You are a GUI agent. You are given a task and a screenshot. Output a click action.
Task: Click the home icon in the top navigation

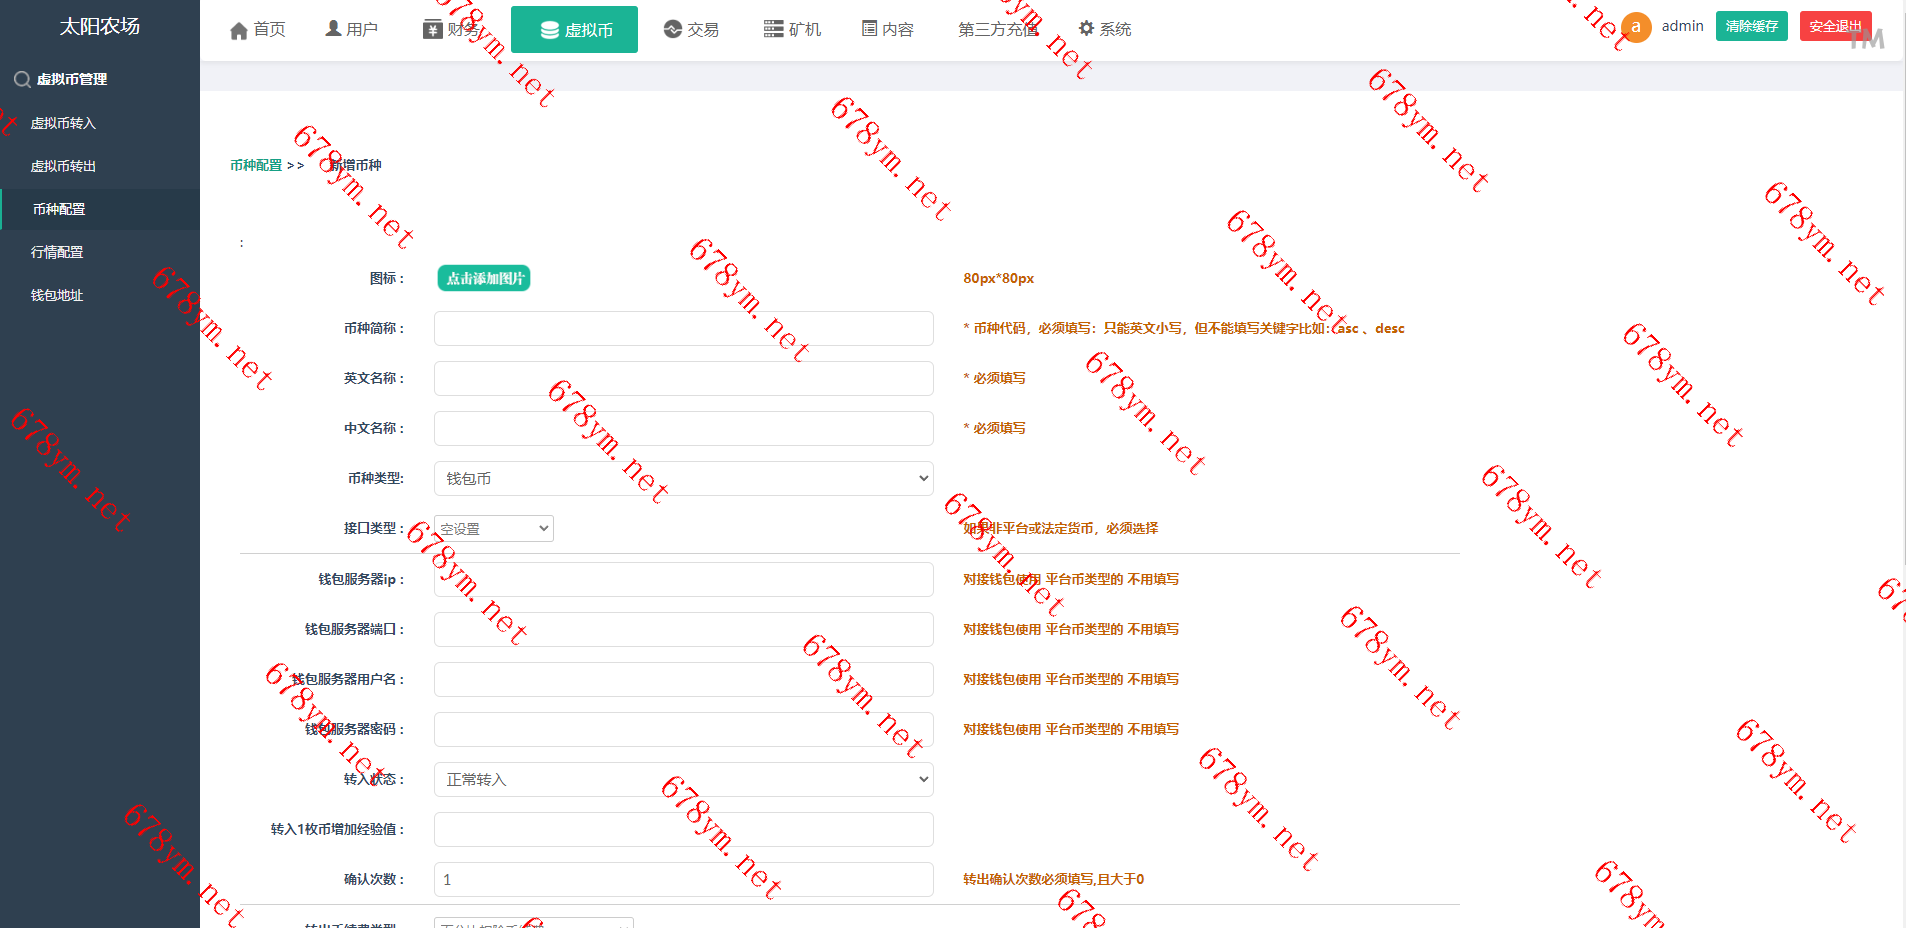click(239, 30)
